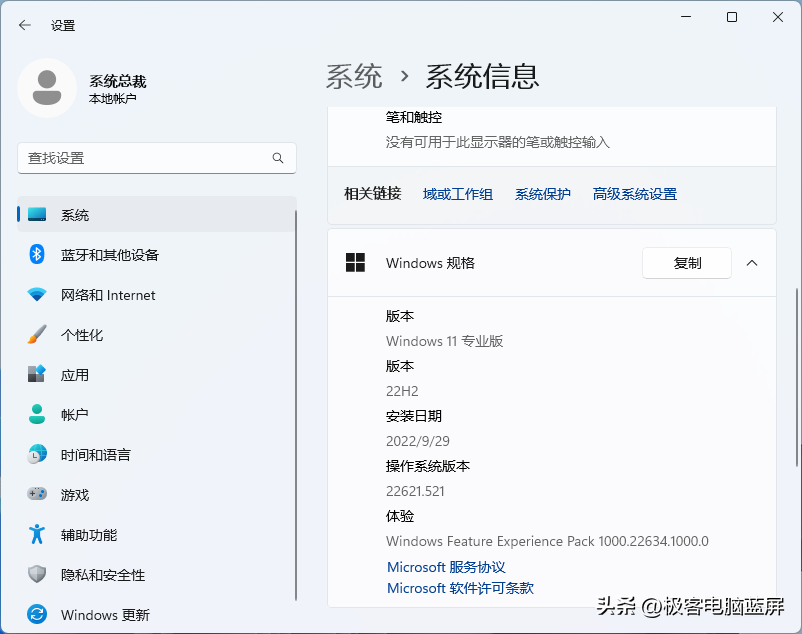Click the 体验 label
The image size is (802, 634).
pyautogui.click(x=399, y=516)
